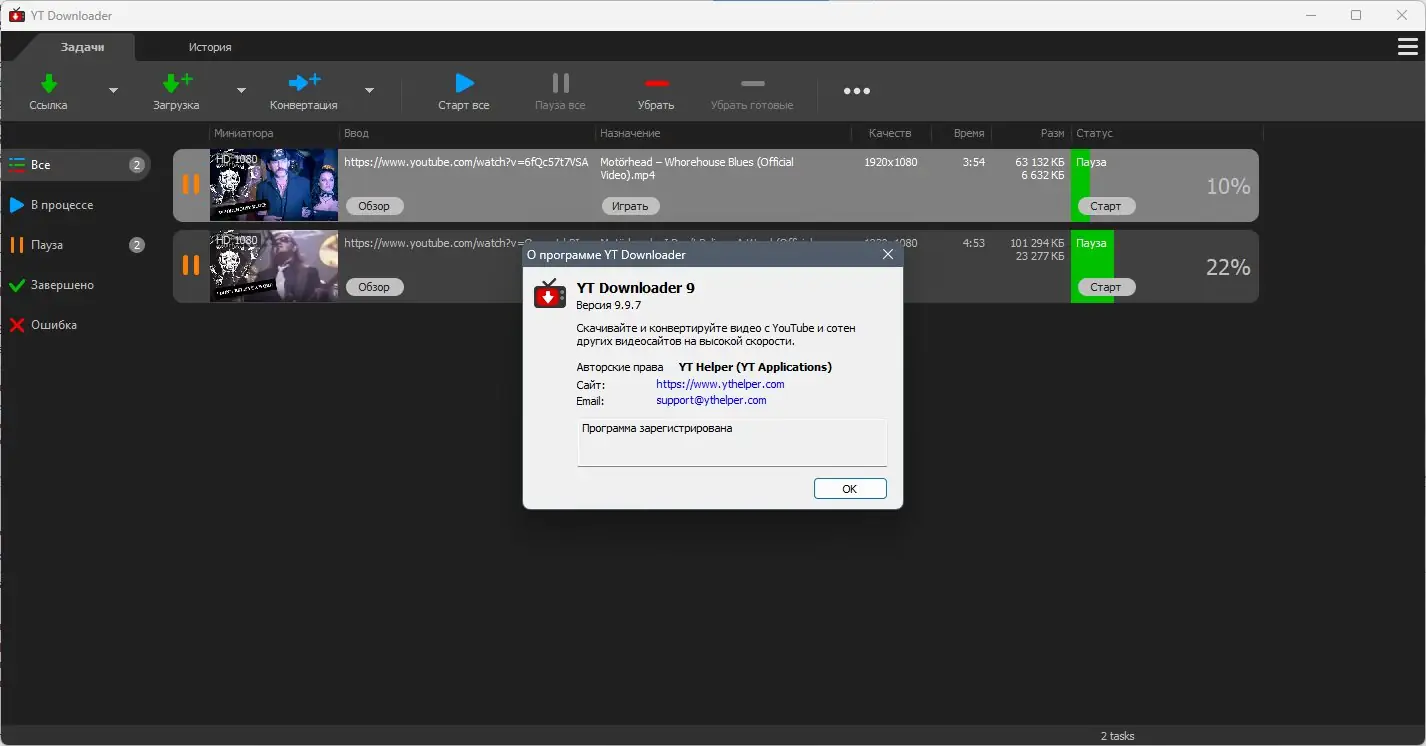
Task: Click Обзор in the Whorehouse Blues row
Action: tap(375, 206)
